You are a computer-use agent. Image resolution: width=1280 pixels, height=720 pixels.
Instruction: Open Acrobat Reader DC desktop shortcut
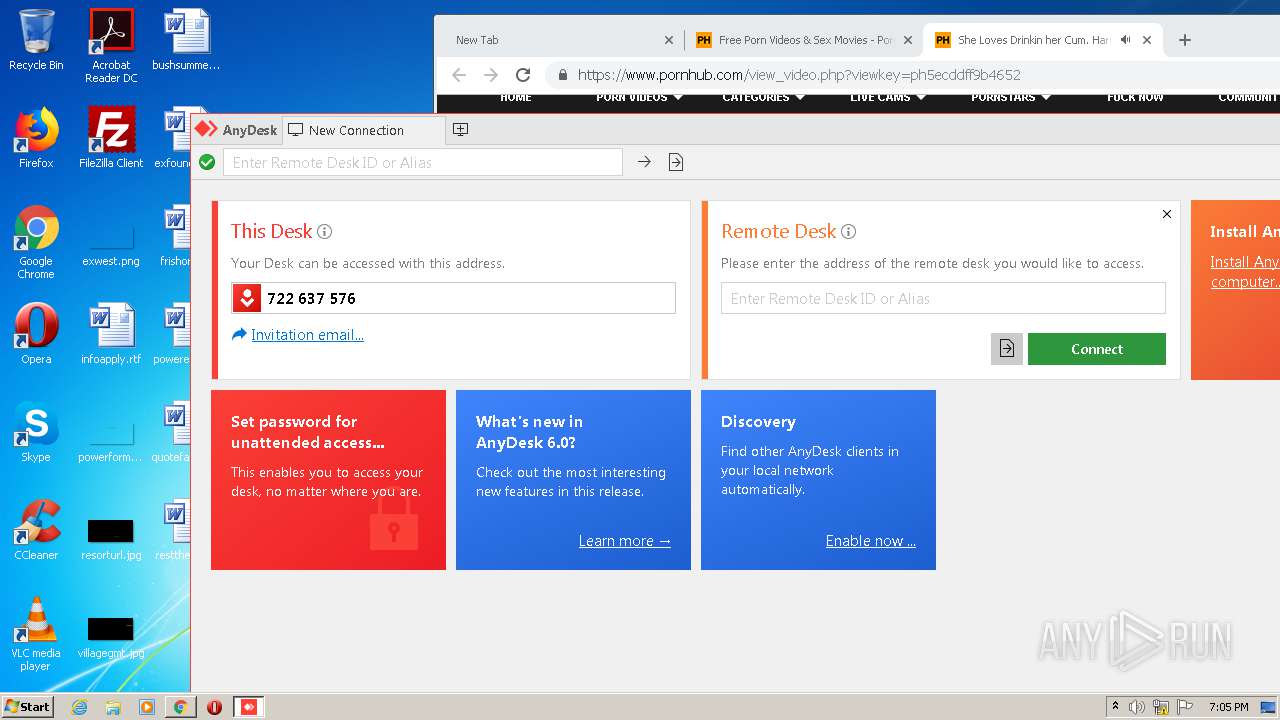point(111,45)
